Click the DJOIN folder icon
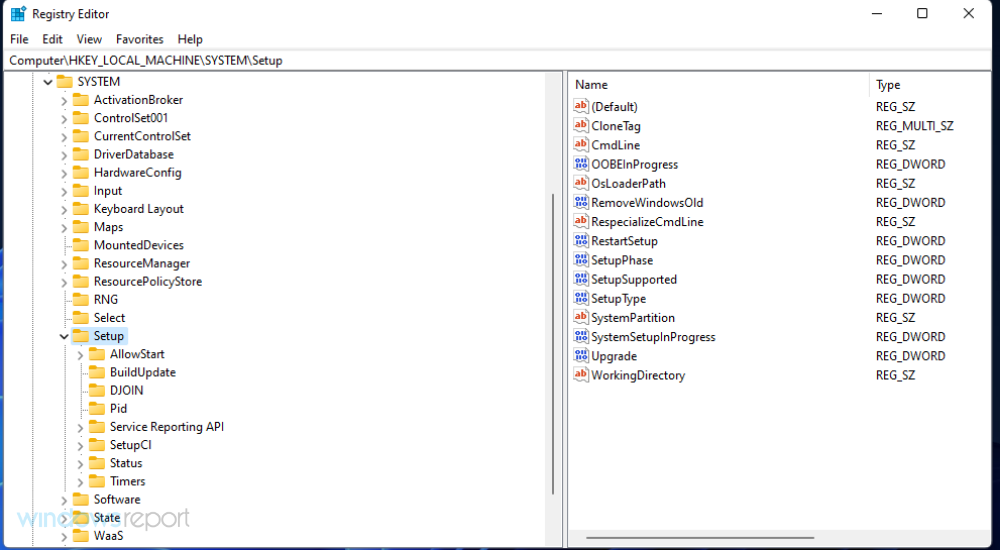This screenshot has height=550, width=1000. pos(96,390)
